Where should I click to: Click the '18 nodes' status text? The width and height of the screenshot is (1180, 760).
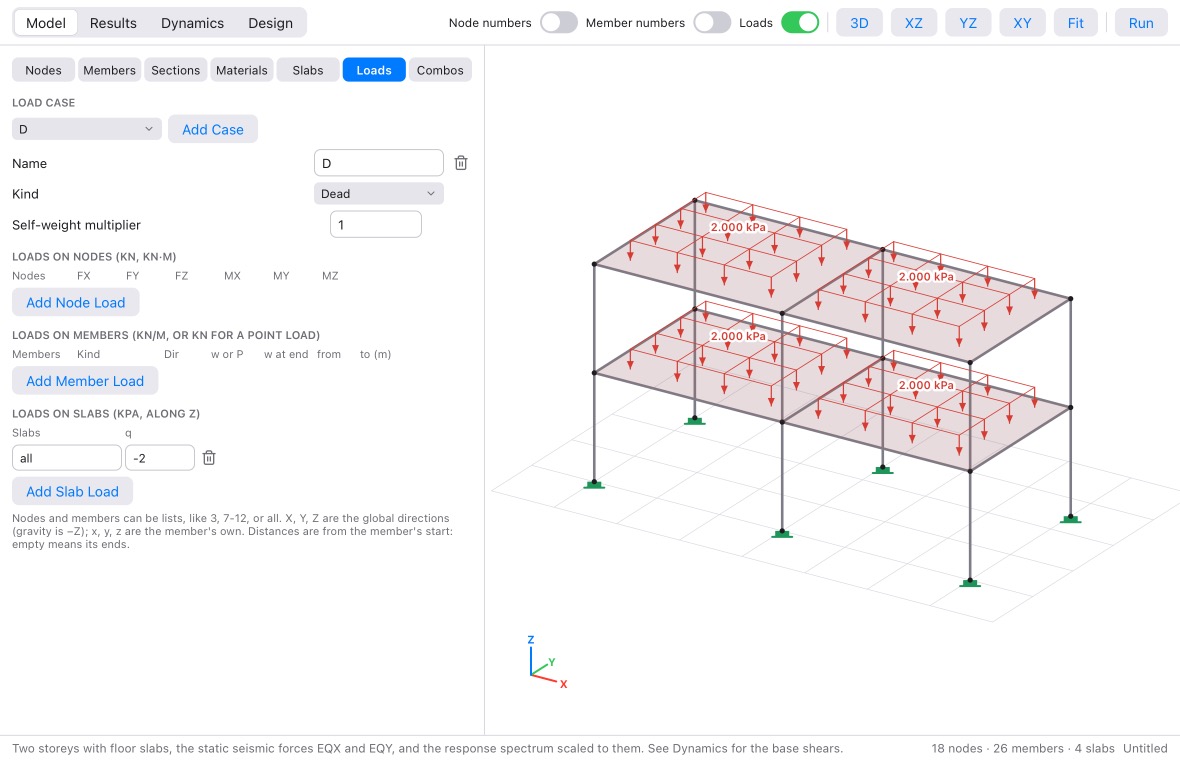(956, 748)
